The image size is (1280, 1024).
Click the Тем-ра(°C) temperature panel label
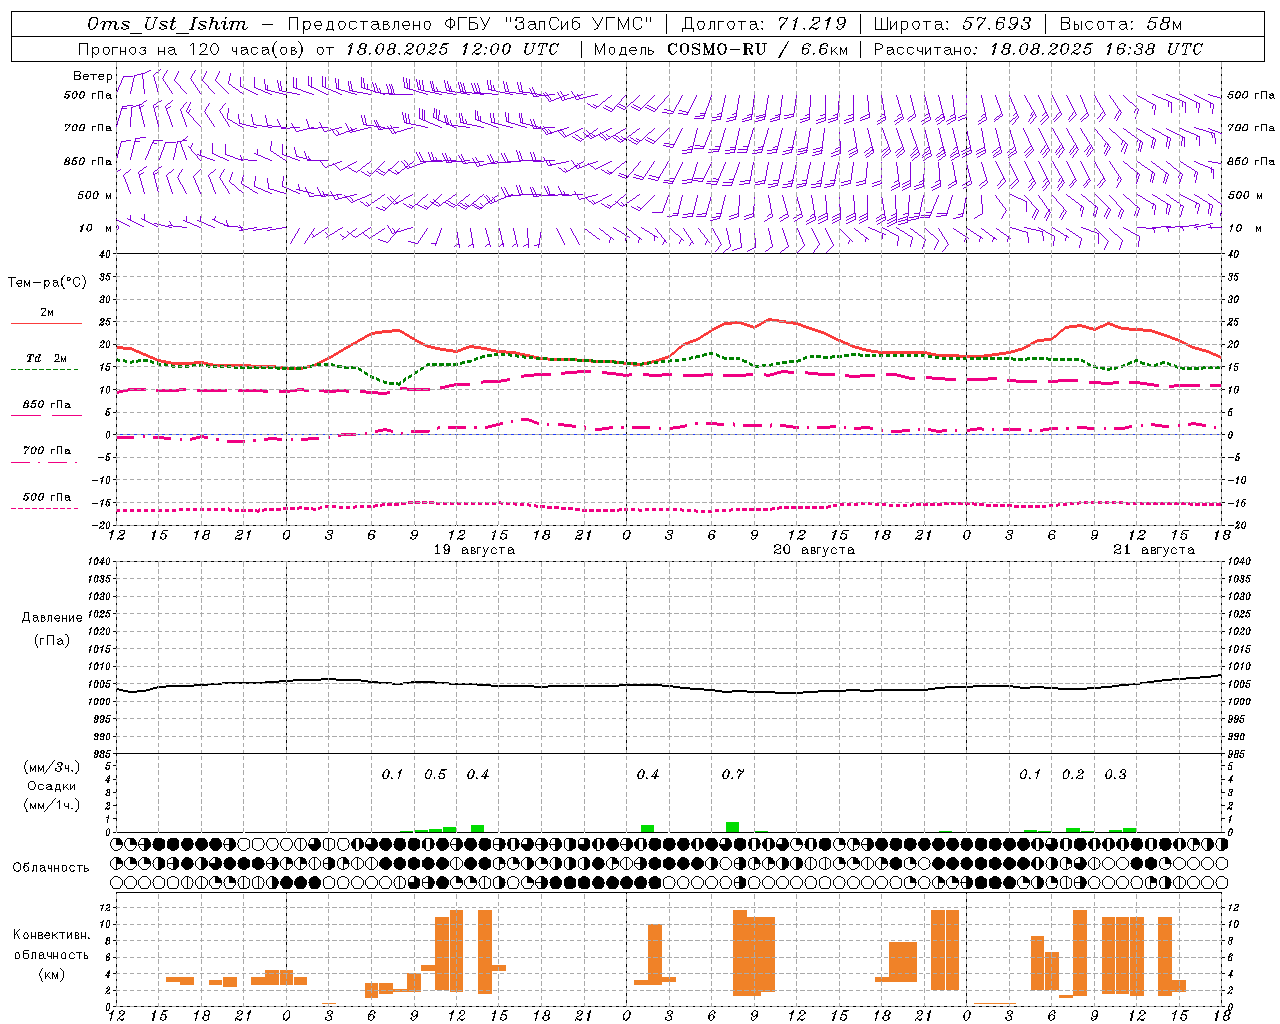click(x=47, y=282)
